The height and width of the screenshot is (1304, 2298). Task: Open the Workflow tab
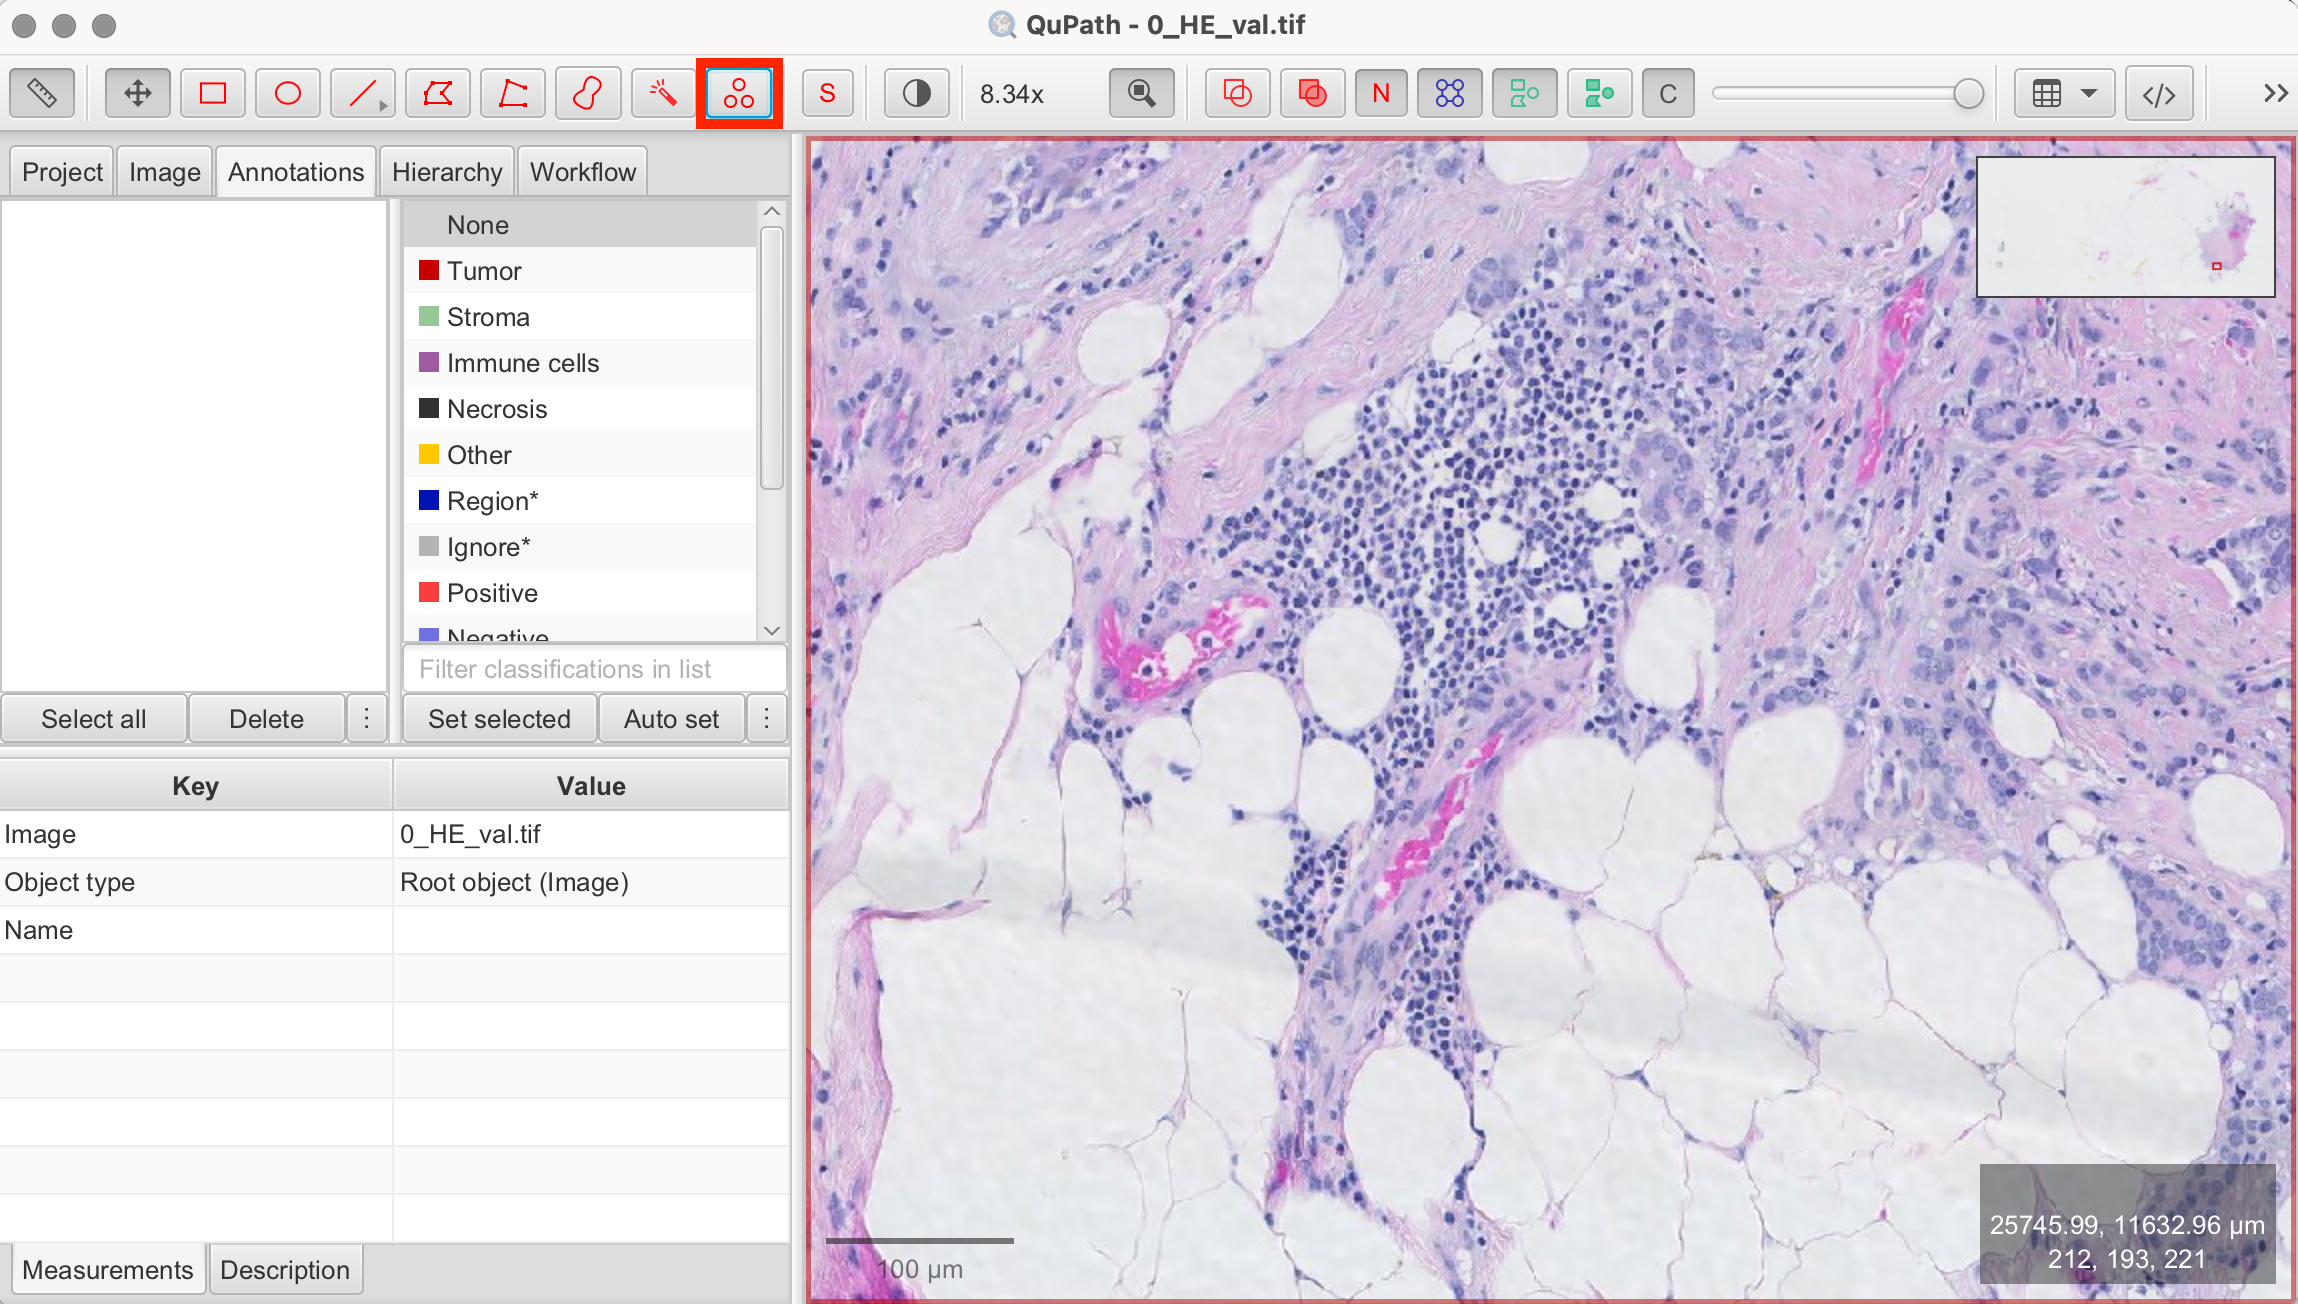[x=582, y=172]
